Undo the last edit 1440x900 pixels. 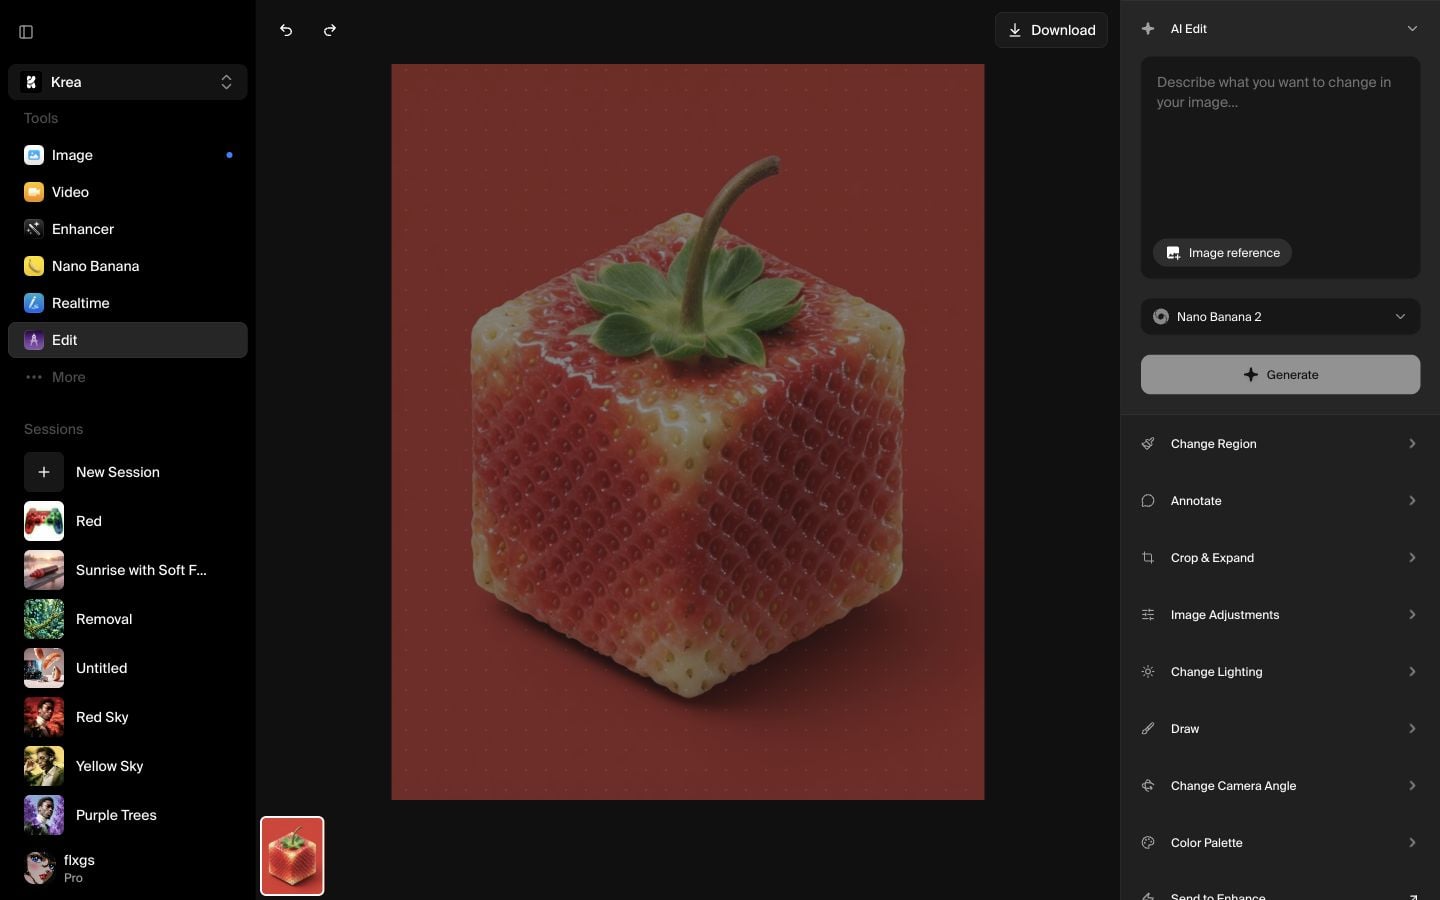point(286,30)
